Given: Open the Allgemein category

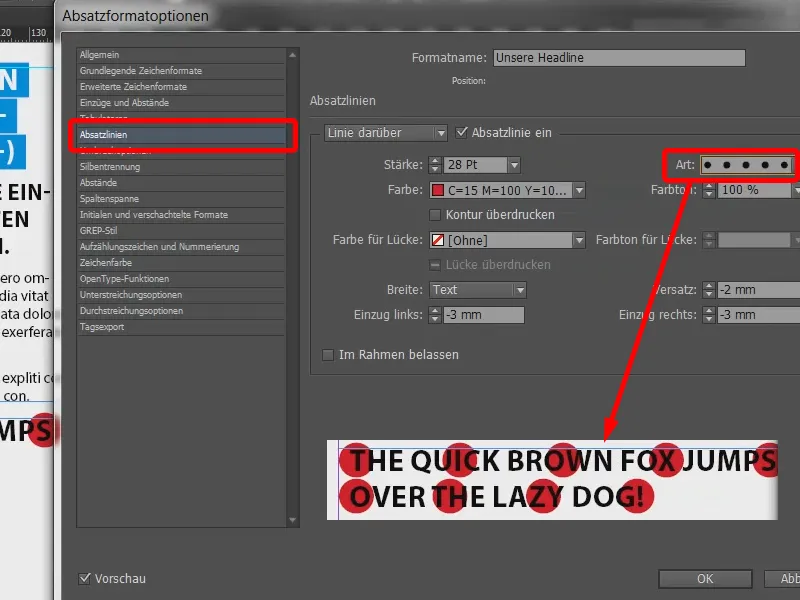Looking at the screenshot, I should point(181,55).
